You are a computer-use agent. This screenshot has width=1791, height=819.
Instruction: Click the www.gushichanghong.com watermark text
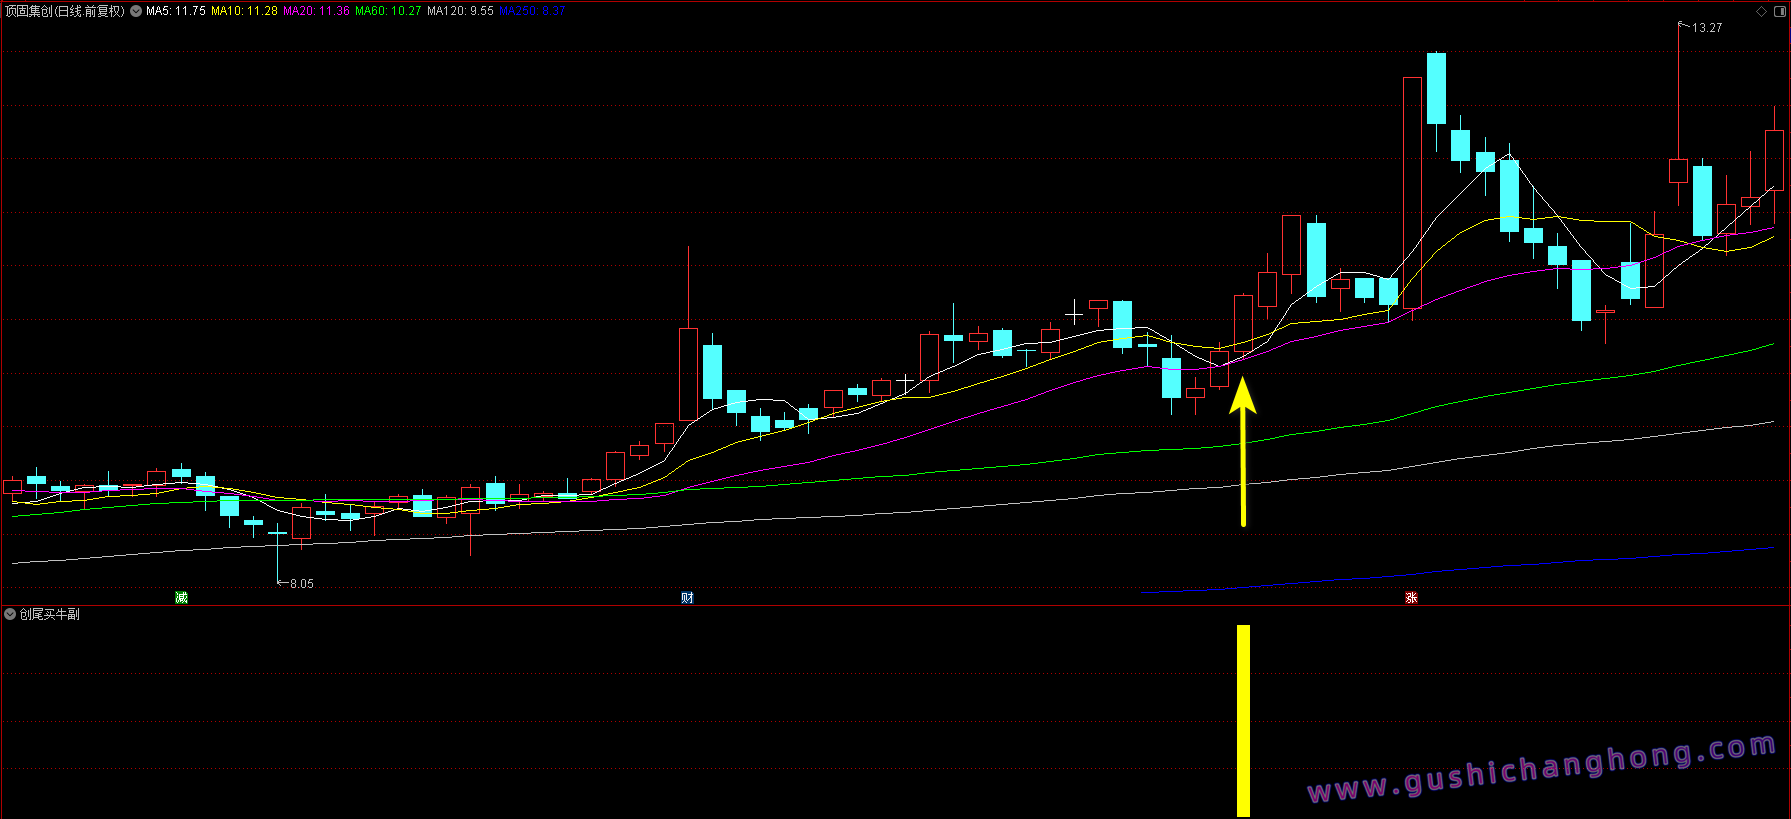coord(1541,769)
